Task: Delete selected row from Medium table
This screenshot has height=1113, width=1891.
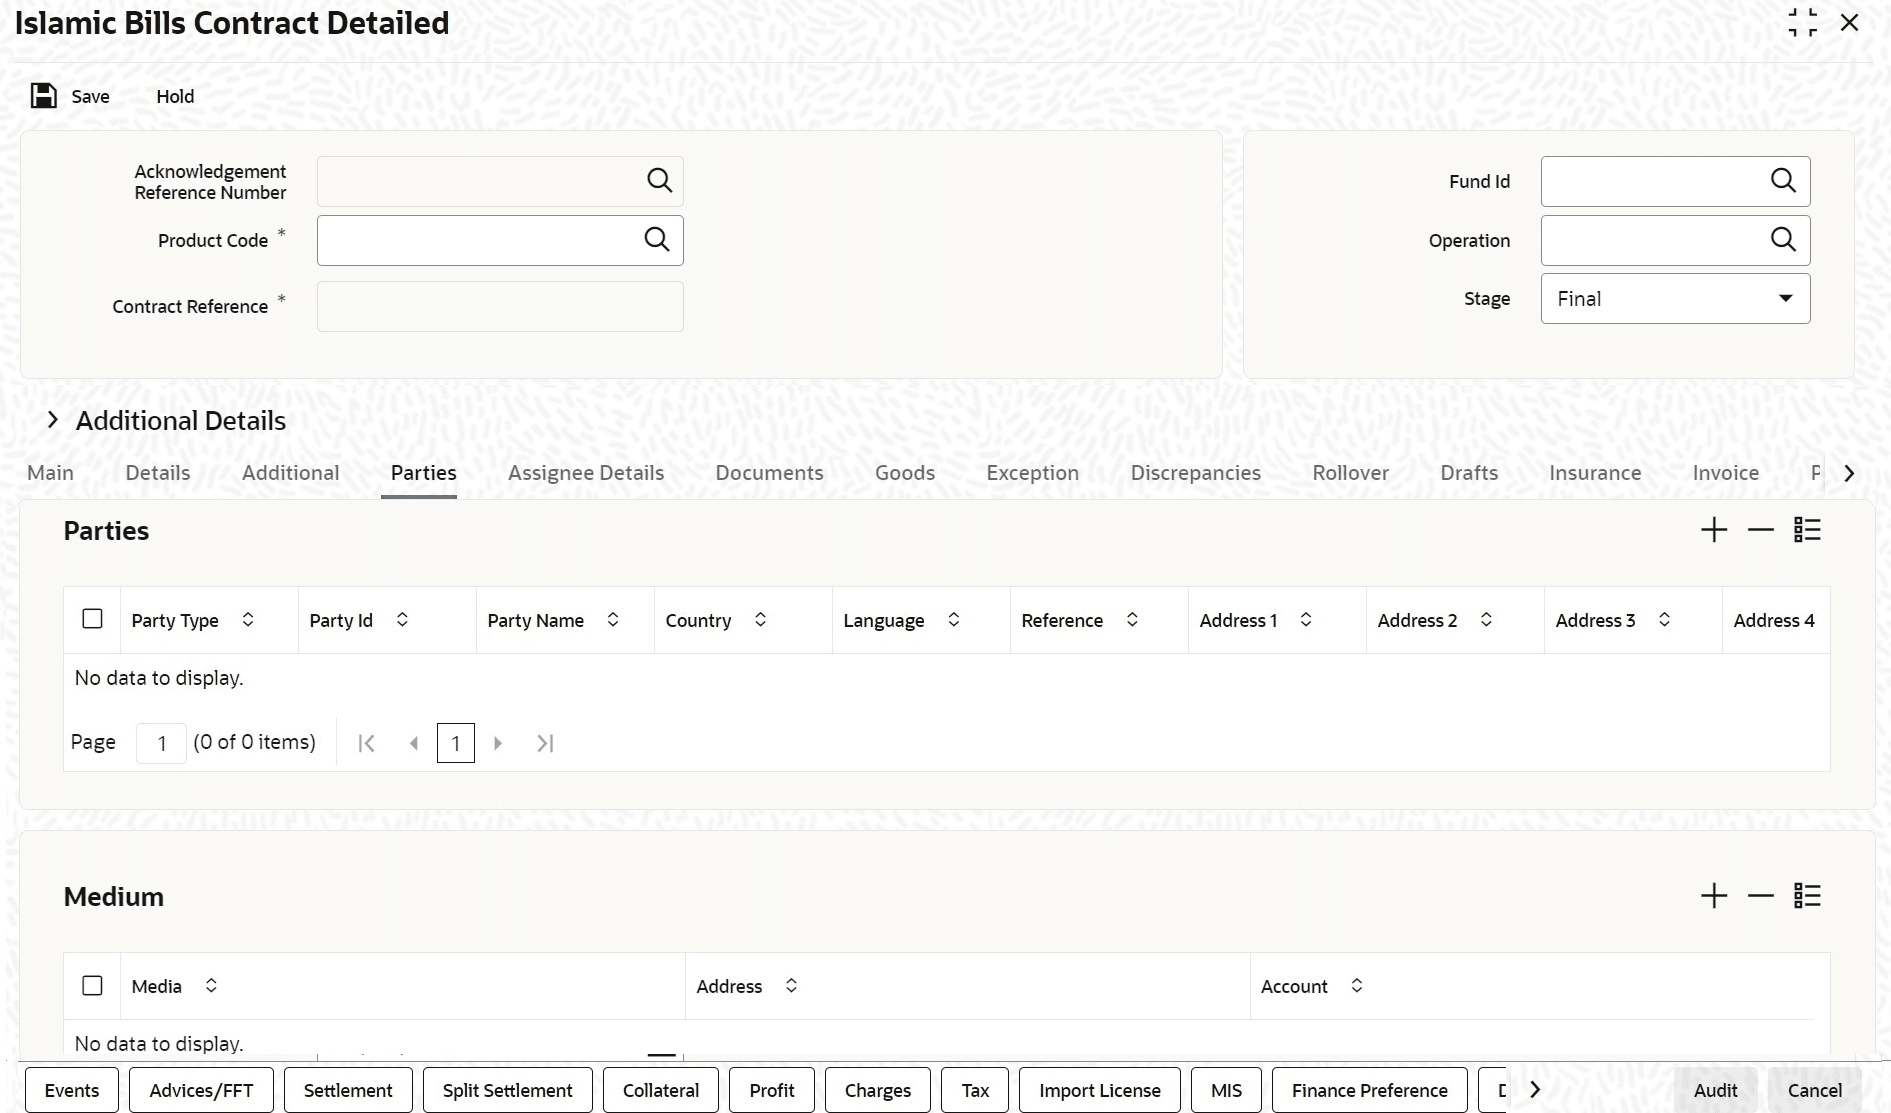Action: (1761, 896)
